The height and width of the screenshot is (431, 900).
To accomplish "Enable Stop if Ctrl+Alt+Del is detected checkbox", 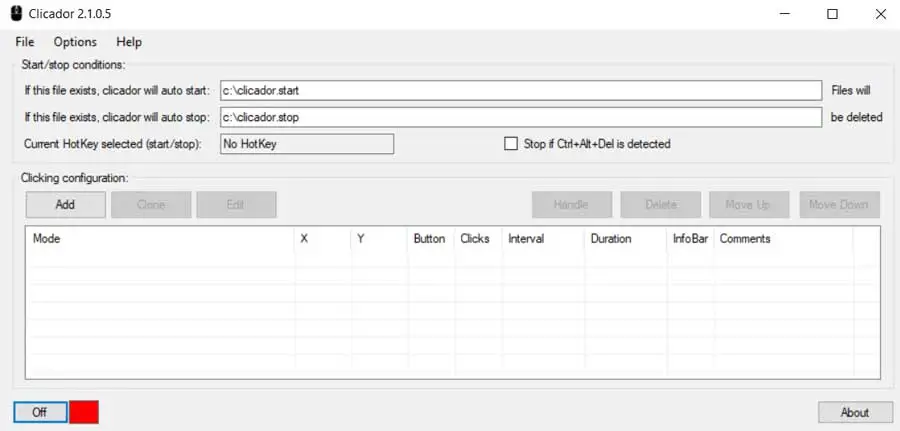I will pos(510,144).
